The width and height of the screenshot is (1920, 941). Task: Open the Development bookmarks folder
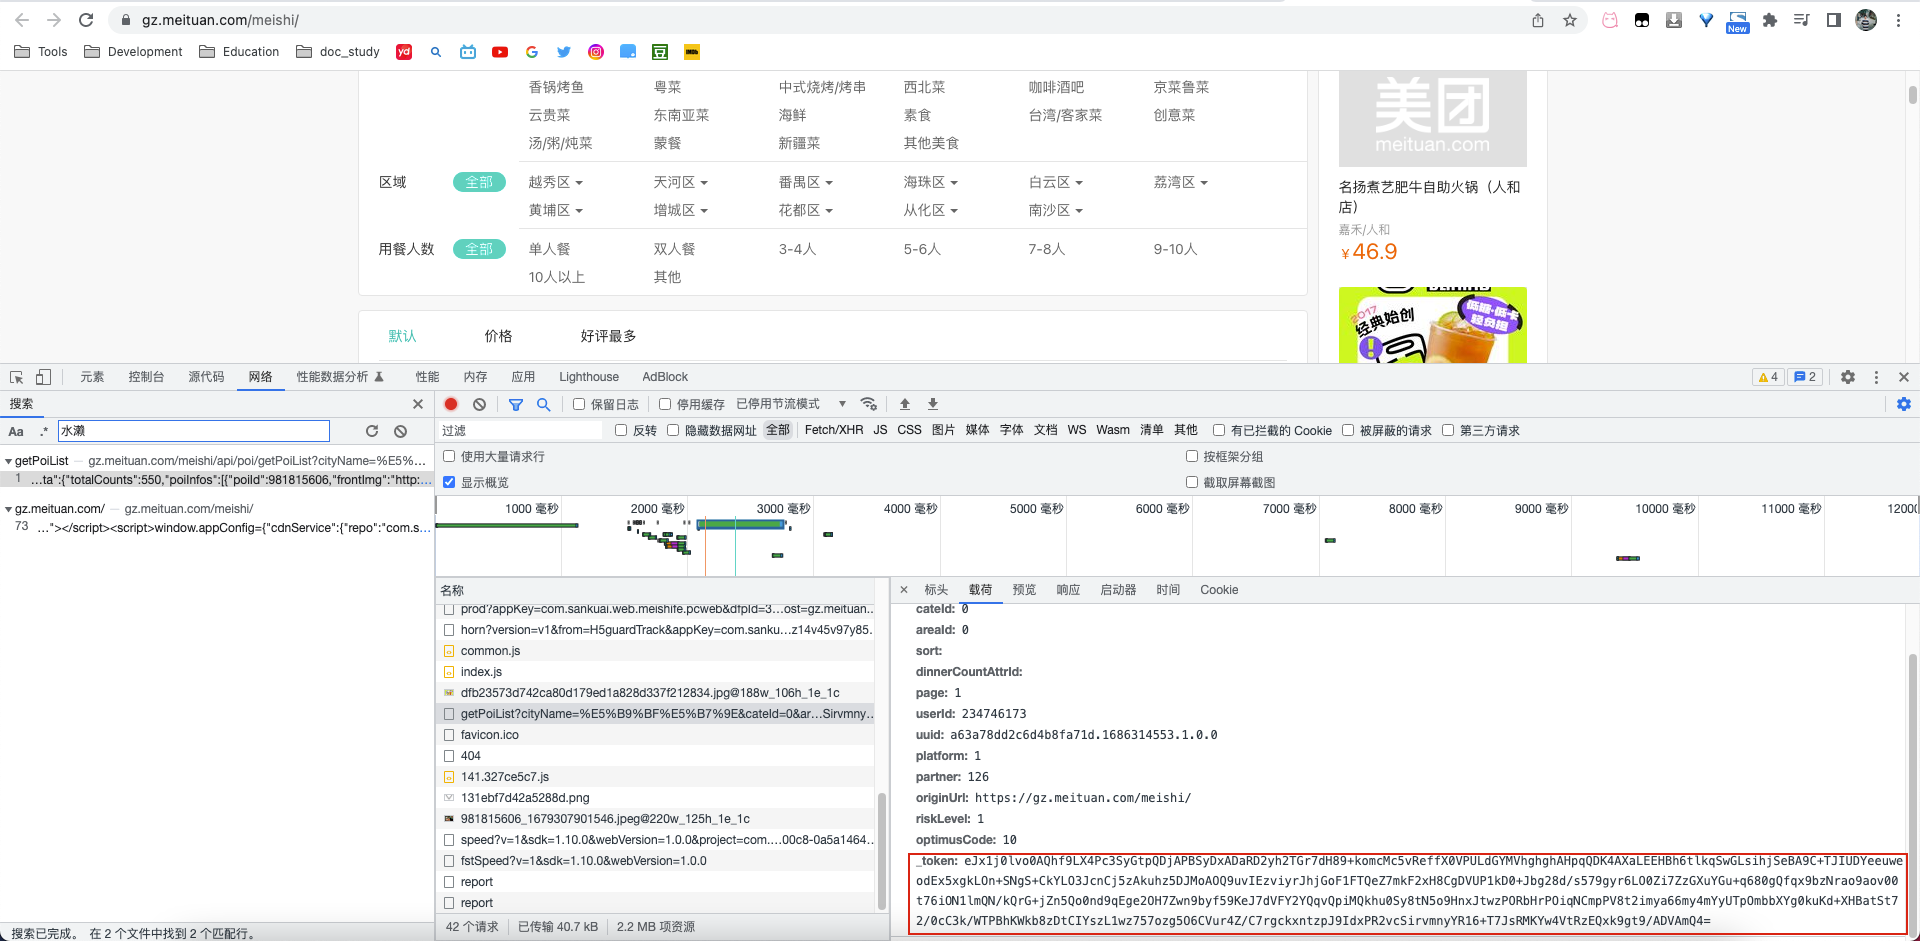[x=134, y=52]
